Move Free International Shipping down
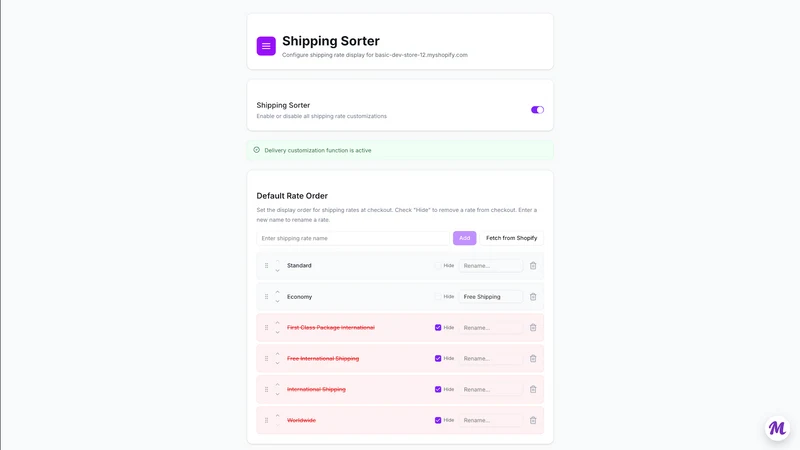 pyautogui.click(x=278, y=363)
